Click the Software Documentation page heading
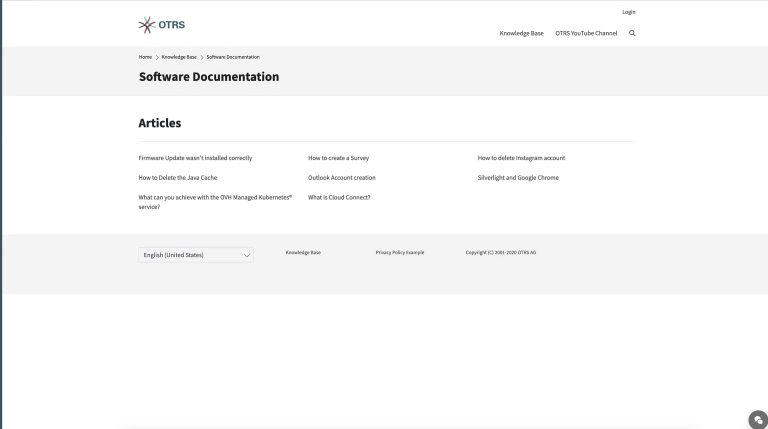This screenshot has width=768, height=429. (209, 77)
